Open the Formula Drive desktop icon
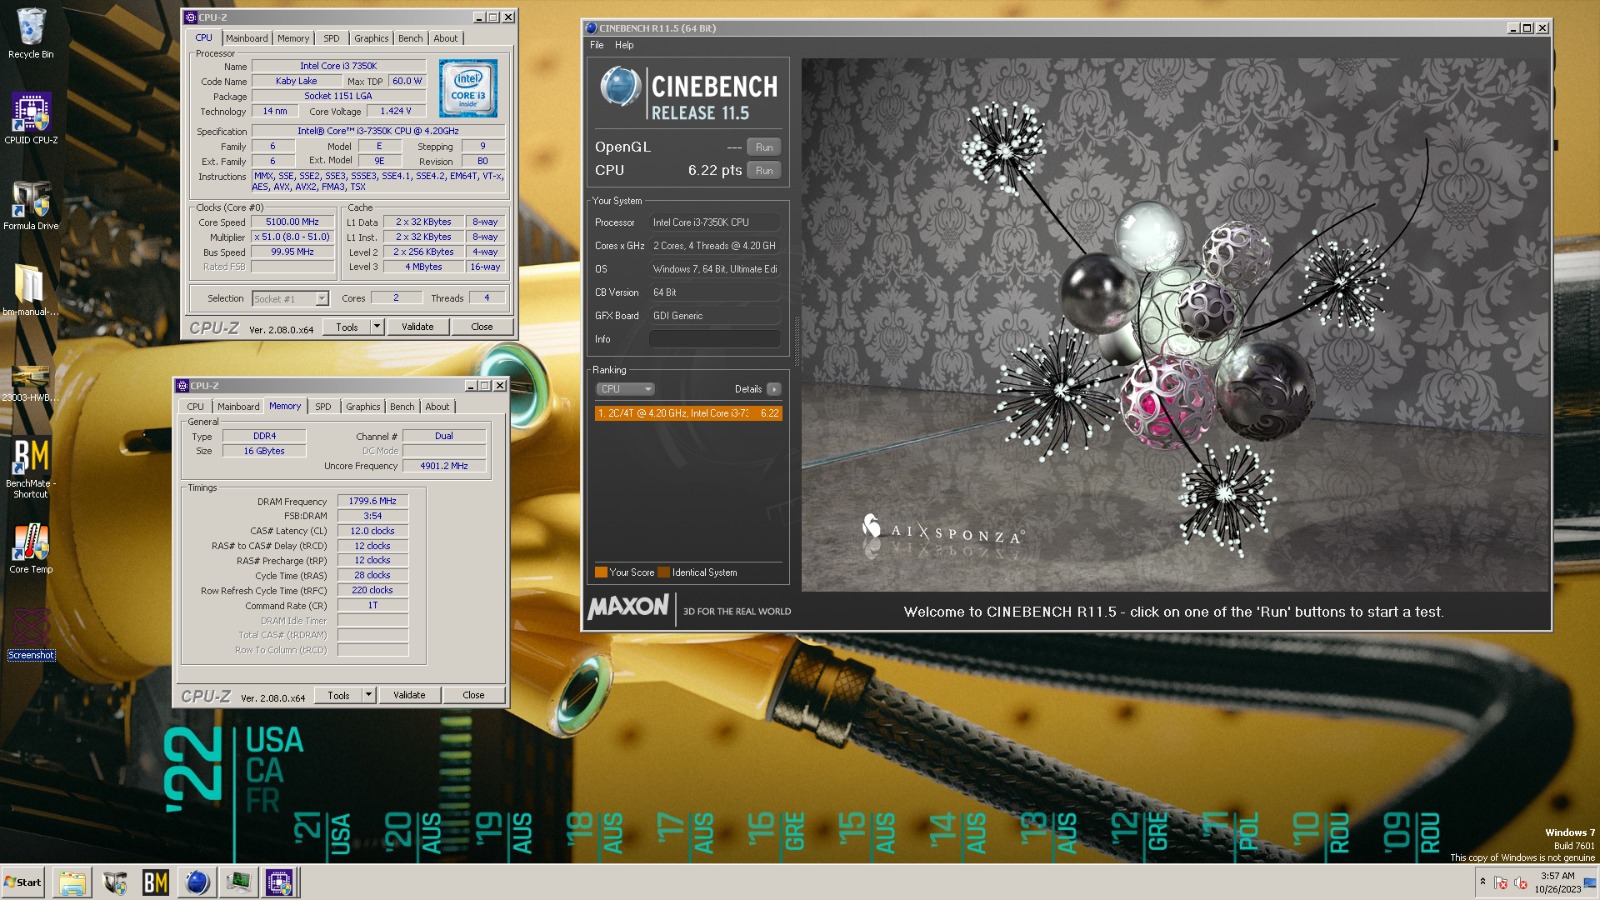Viewport: 1600px width, 900px height. tap(31, 205)
